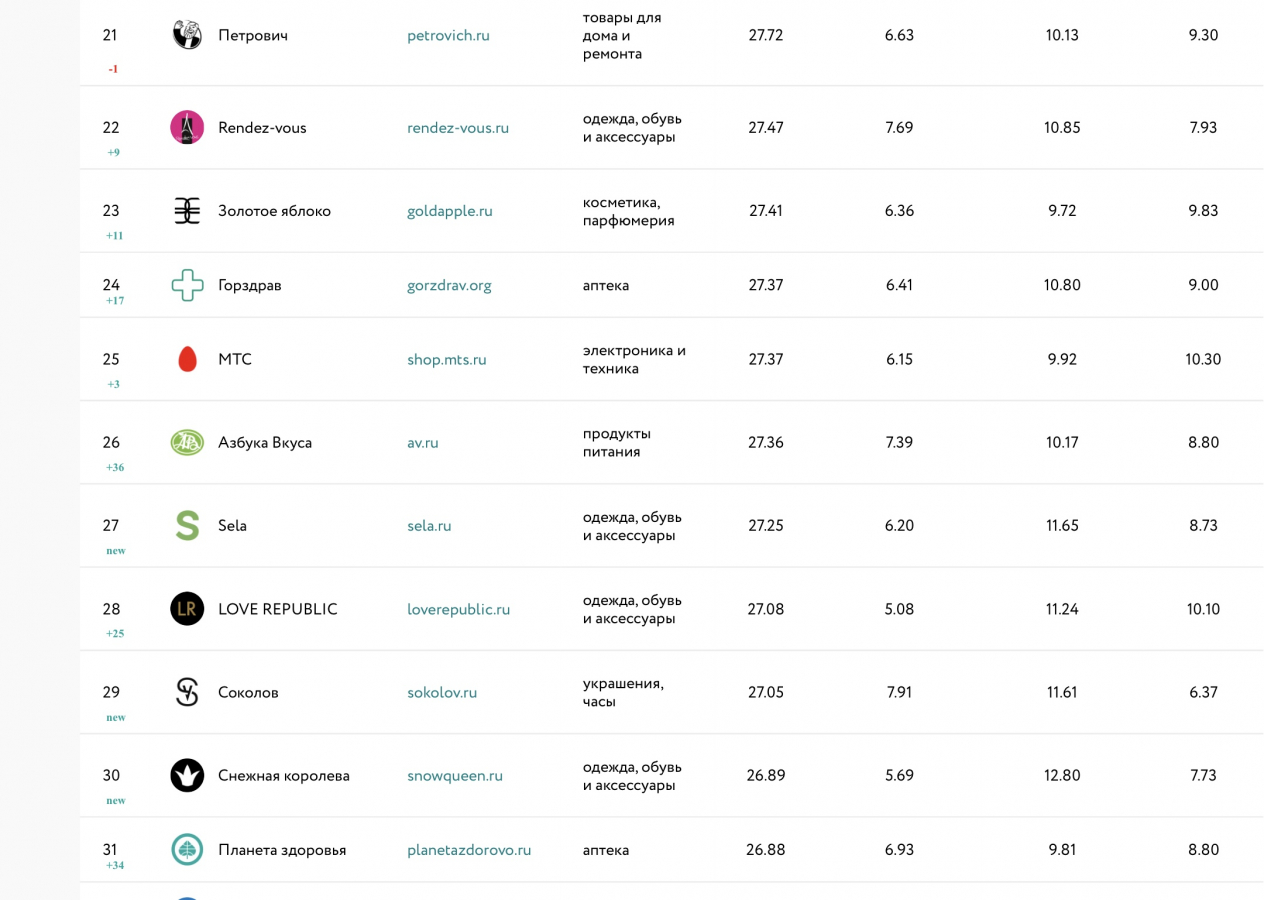Open the petrovich.ru link
Image resolution: width=1264 pixels, height=900 pixels.
[x=448, y=35]
